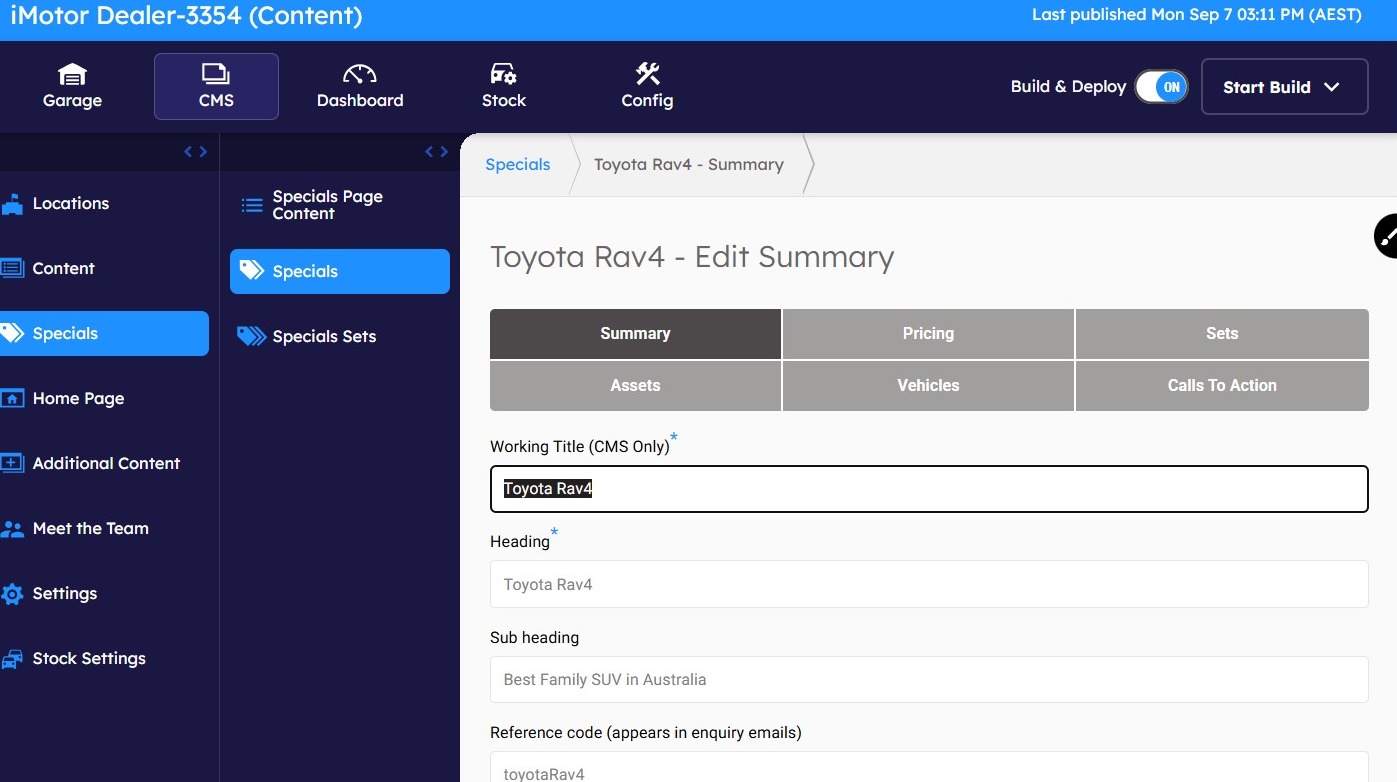
Task: Click the Meet the Team people icon
Action: [x=12, y=529]
